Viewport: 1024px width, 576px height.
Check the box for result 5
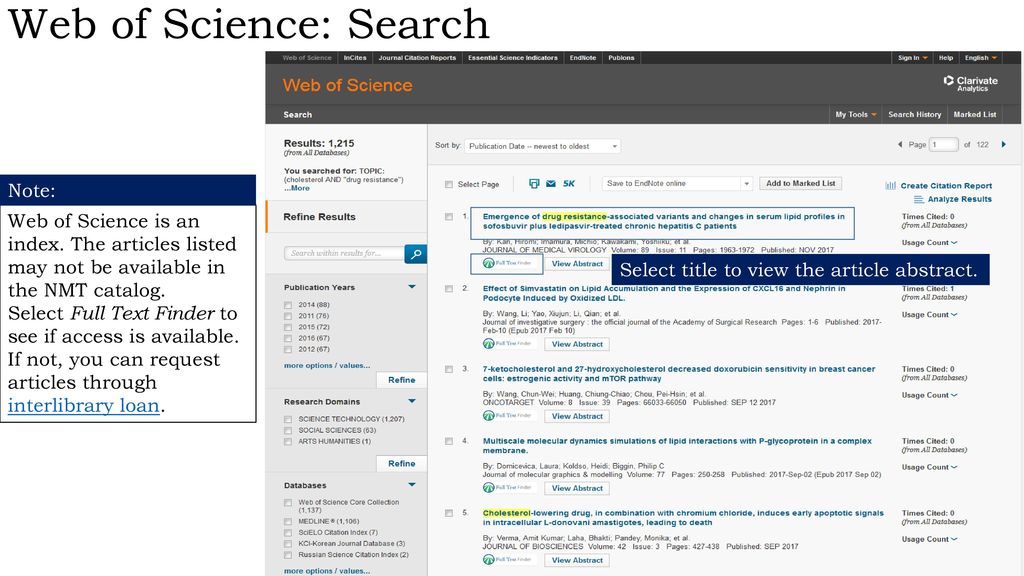click(x=449, y=513)
